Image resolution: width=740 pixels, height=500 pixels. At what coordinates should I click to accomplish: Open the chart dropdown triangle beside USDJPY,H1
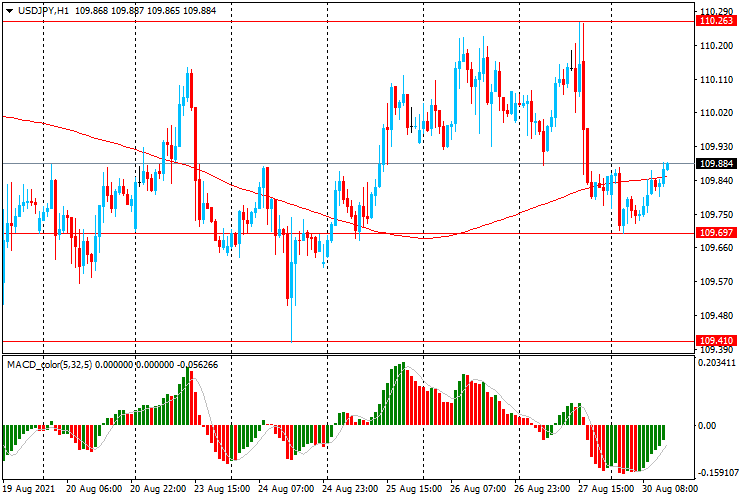pyautogui.click(x=9, y=11)
